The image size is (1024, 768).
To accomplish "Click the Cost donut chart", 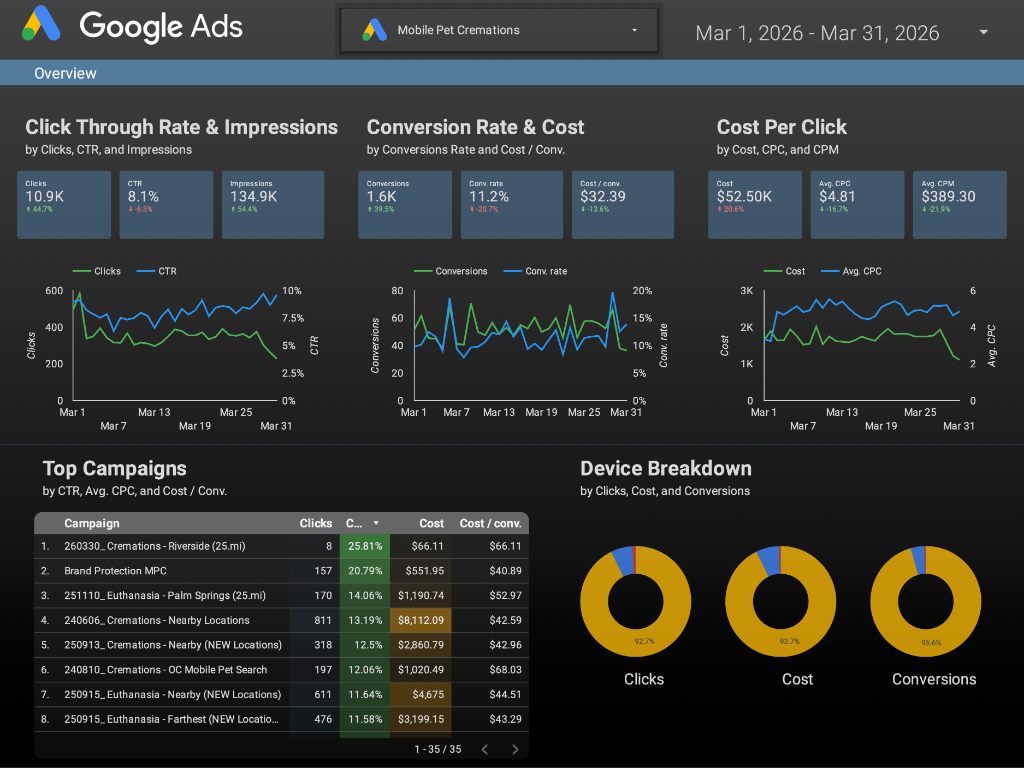I will [x=780, y=601].
